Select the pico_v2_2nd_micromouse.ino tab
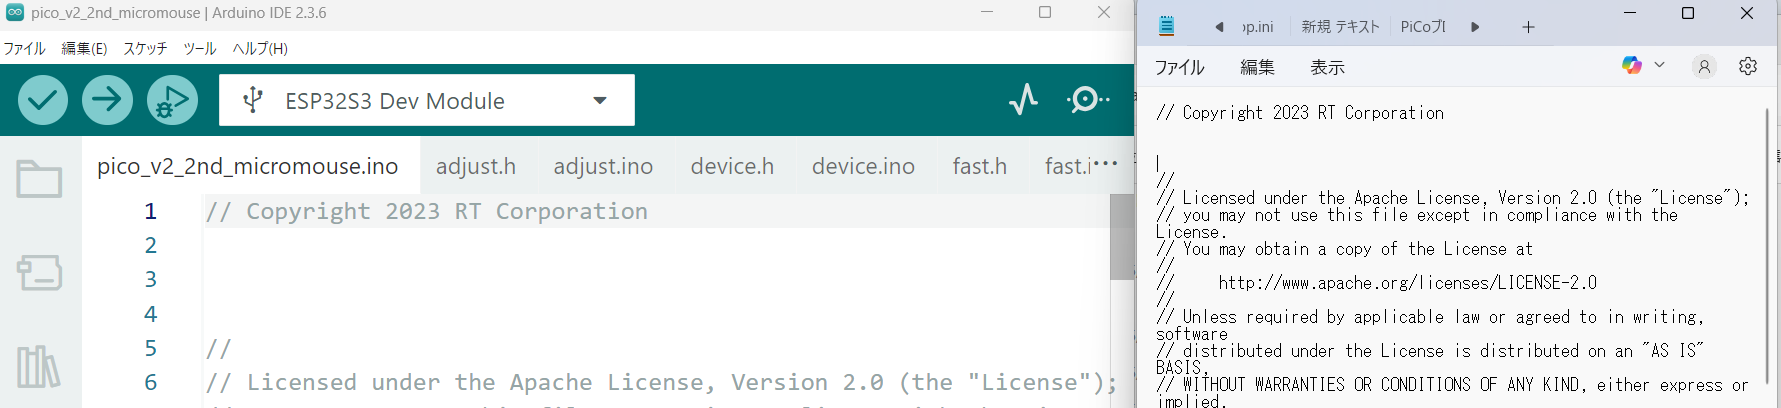Screen dimensions: 1781x408 pos(248,166)
